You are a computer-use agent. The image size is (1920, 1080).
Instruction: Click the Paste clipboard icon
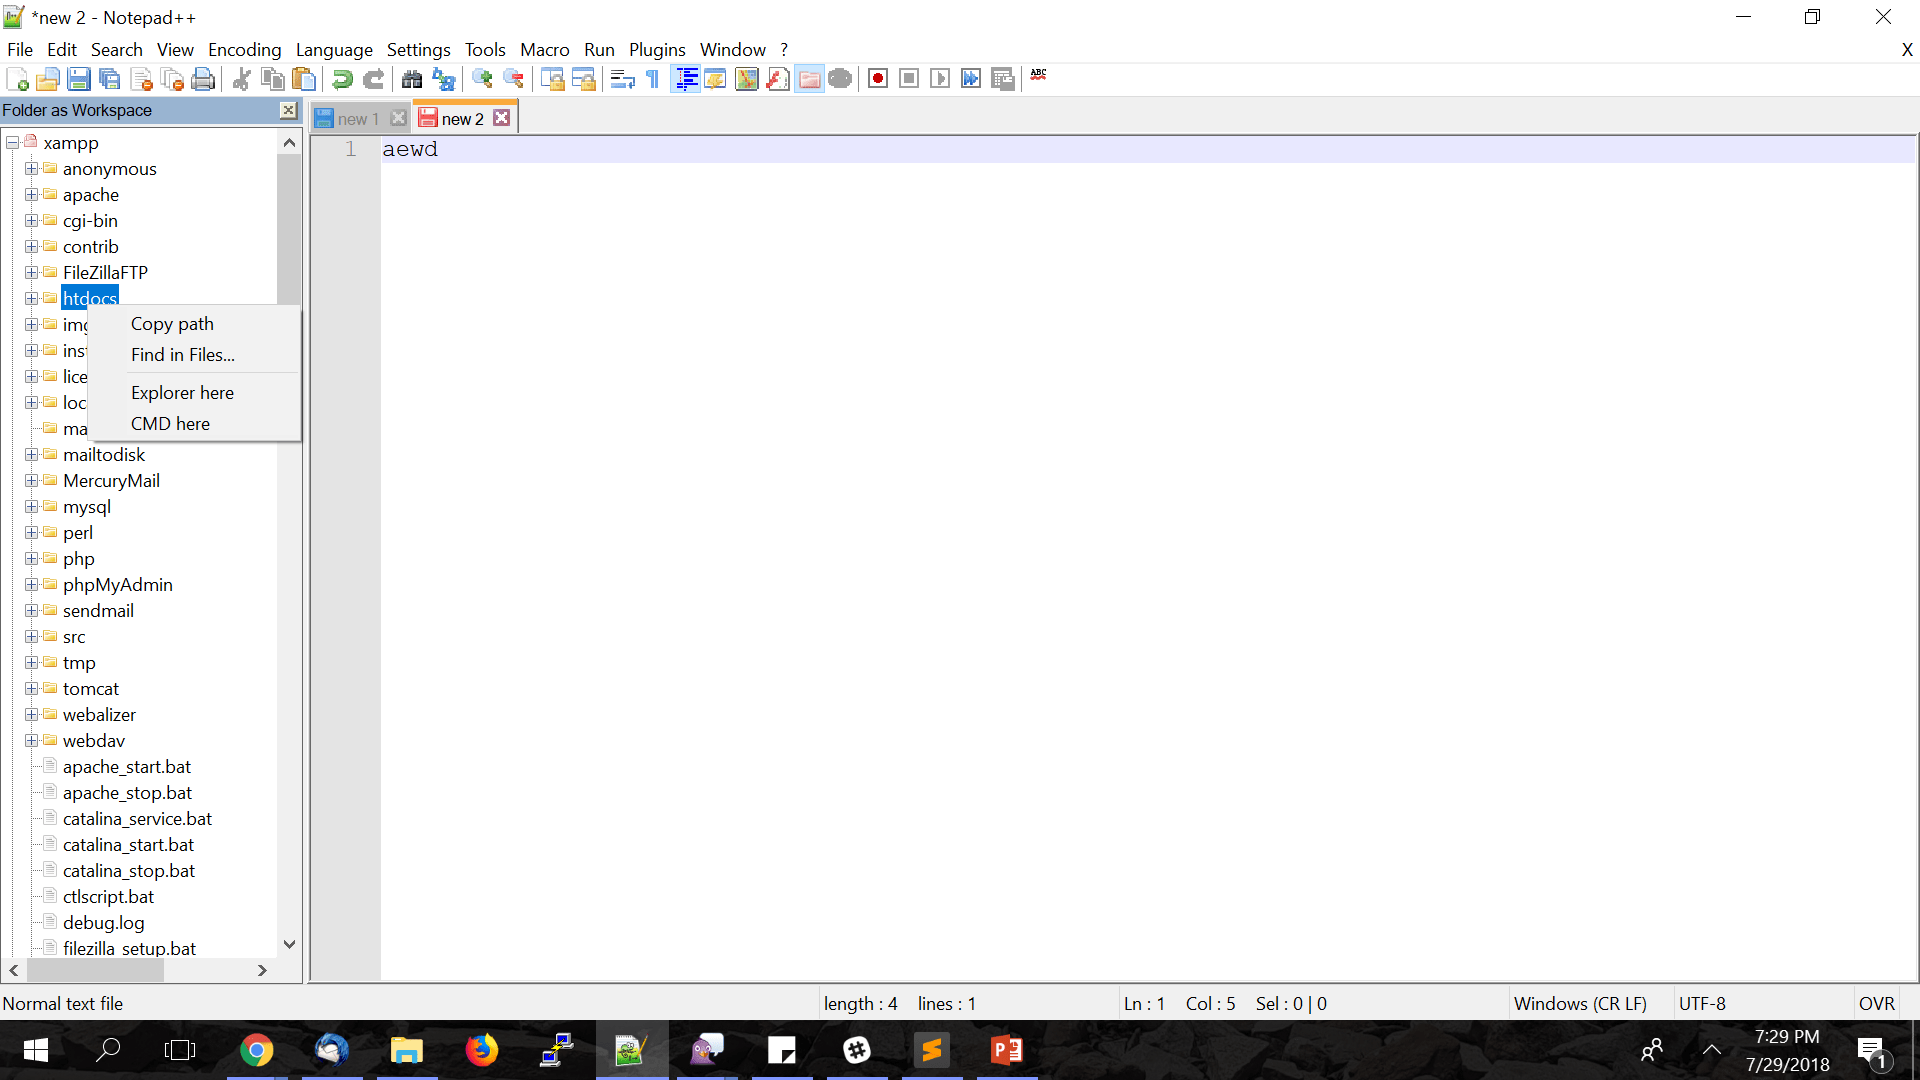click(304, 79)
